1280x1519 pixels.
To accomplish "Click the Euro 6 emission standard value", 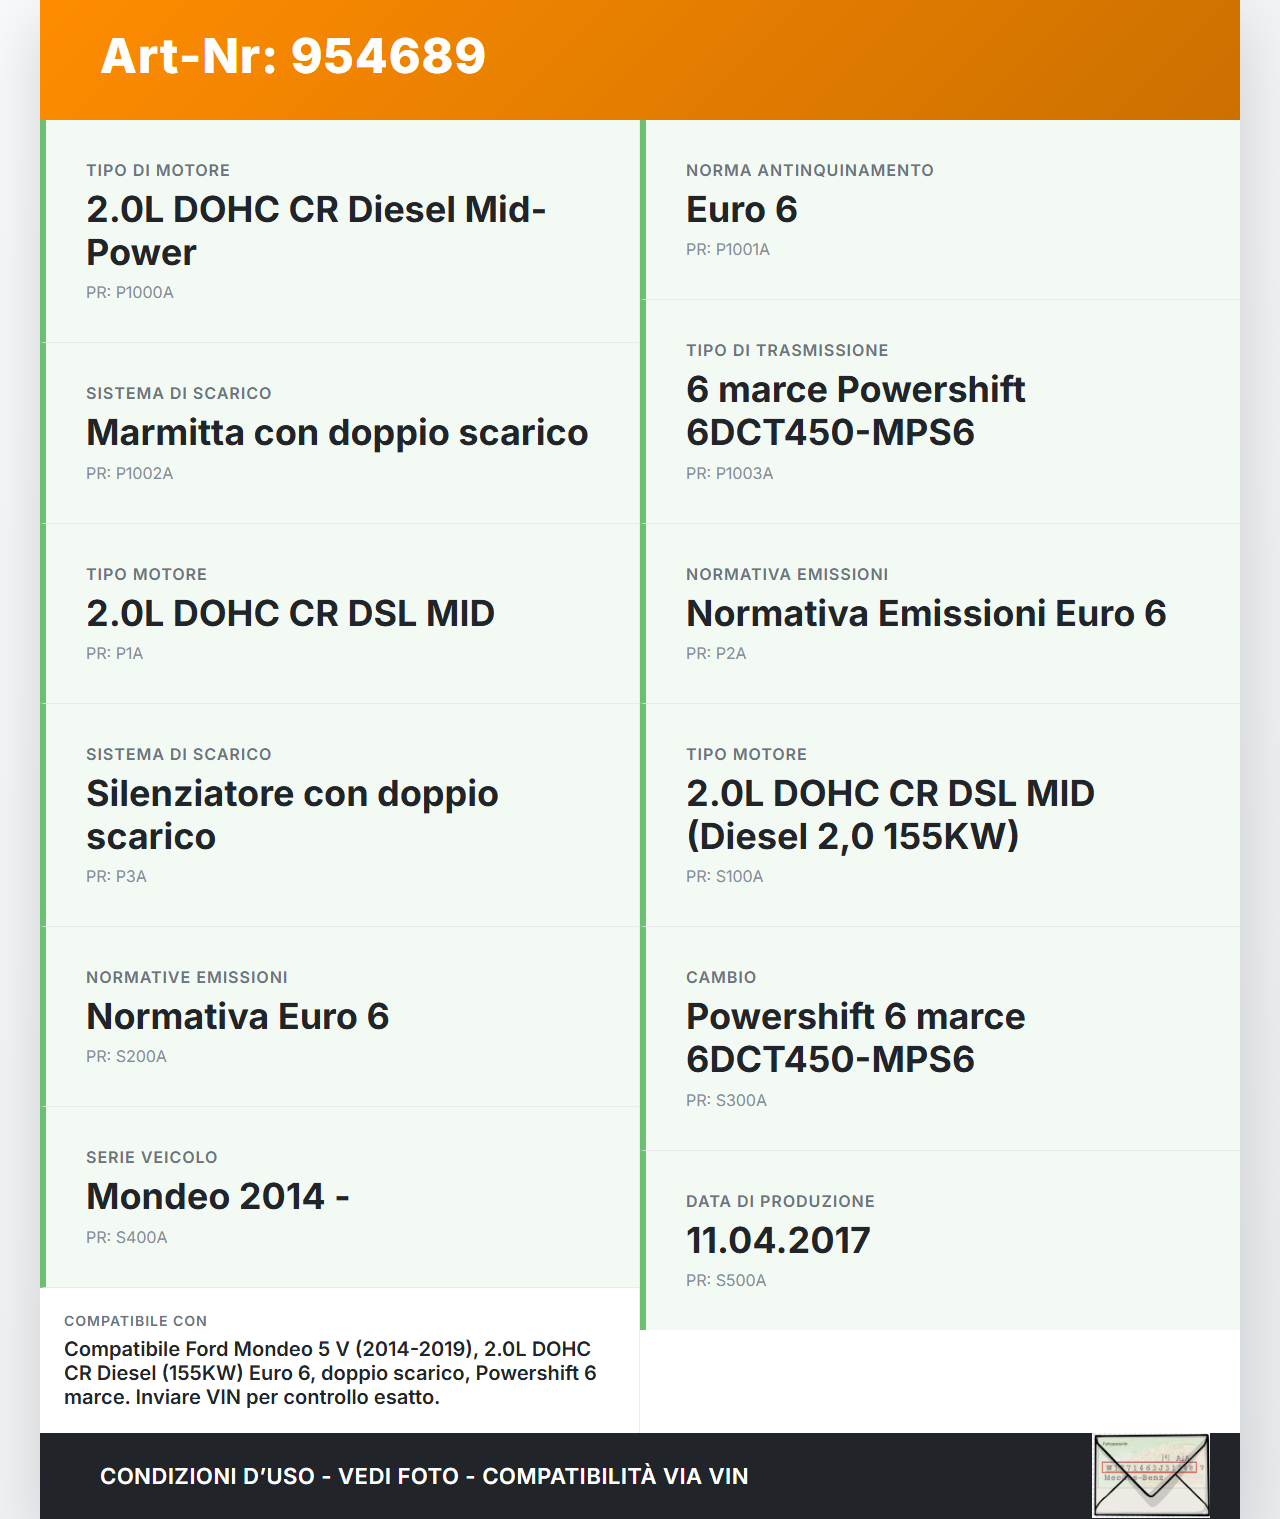I will (x=741, y=210).
